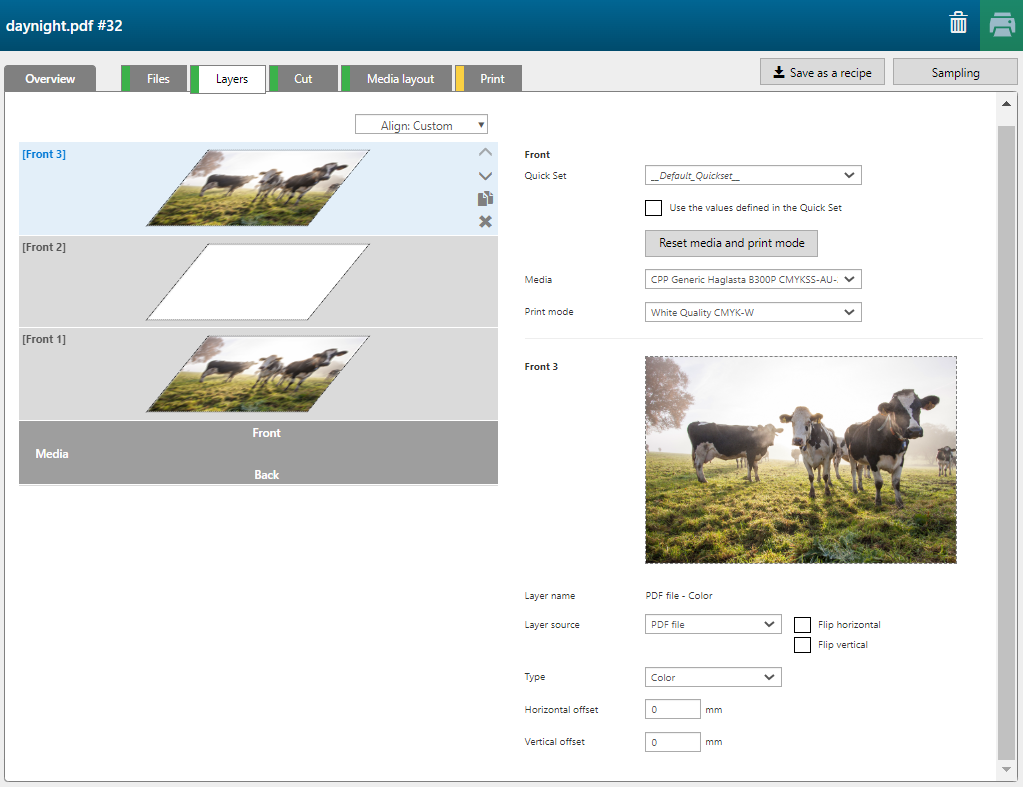
Task: Move Front 3 layer up with arrow
Action: point(485,153)
